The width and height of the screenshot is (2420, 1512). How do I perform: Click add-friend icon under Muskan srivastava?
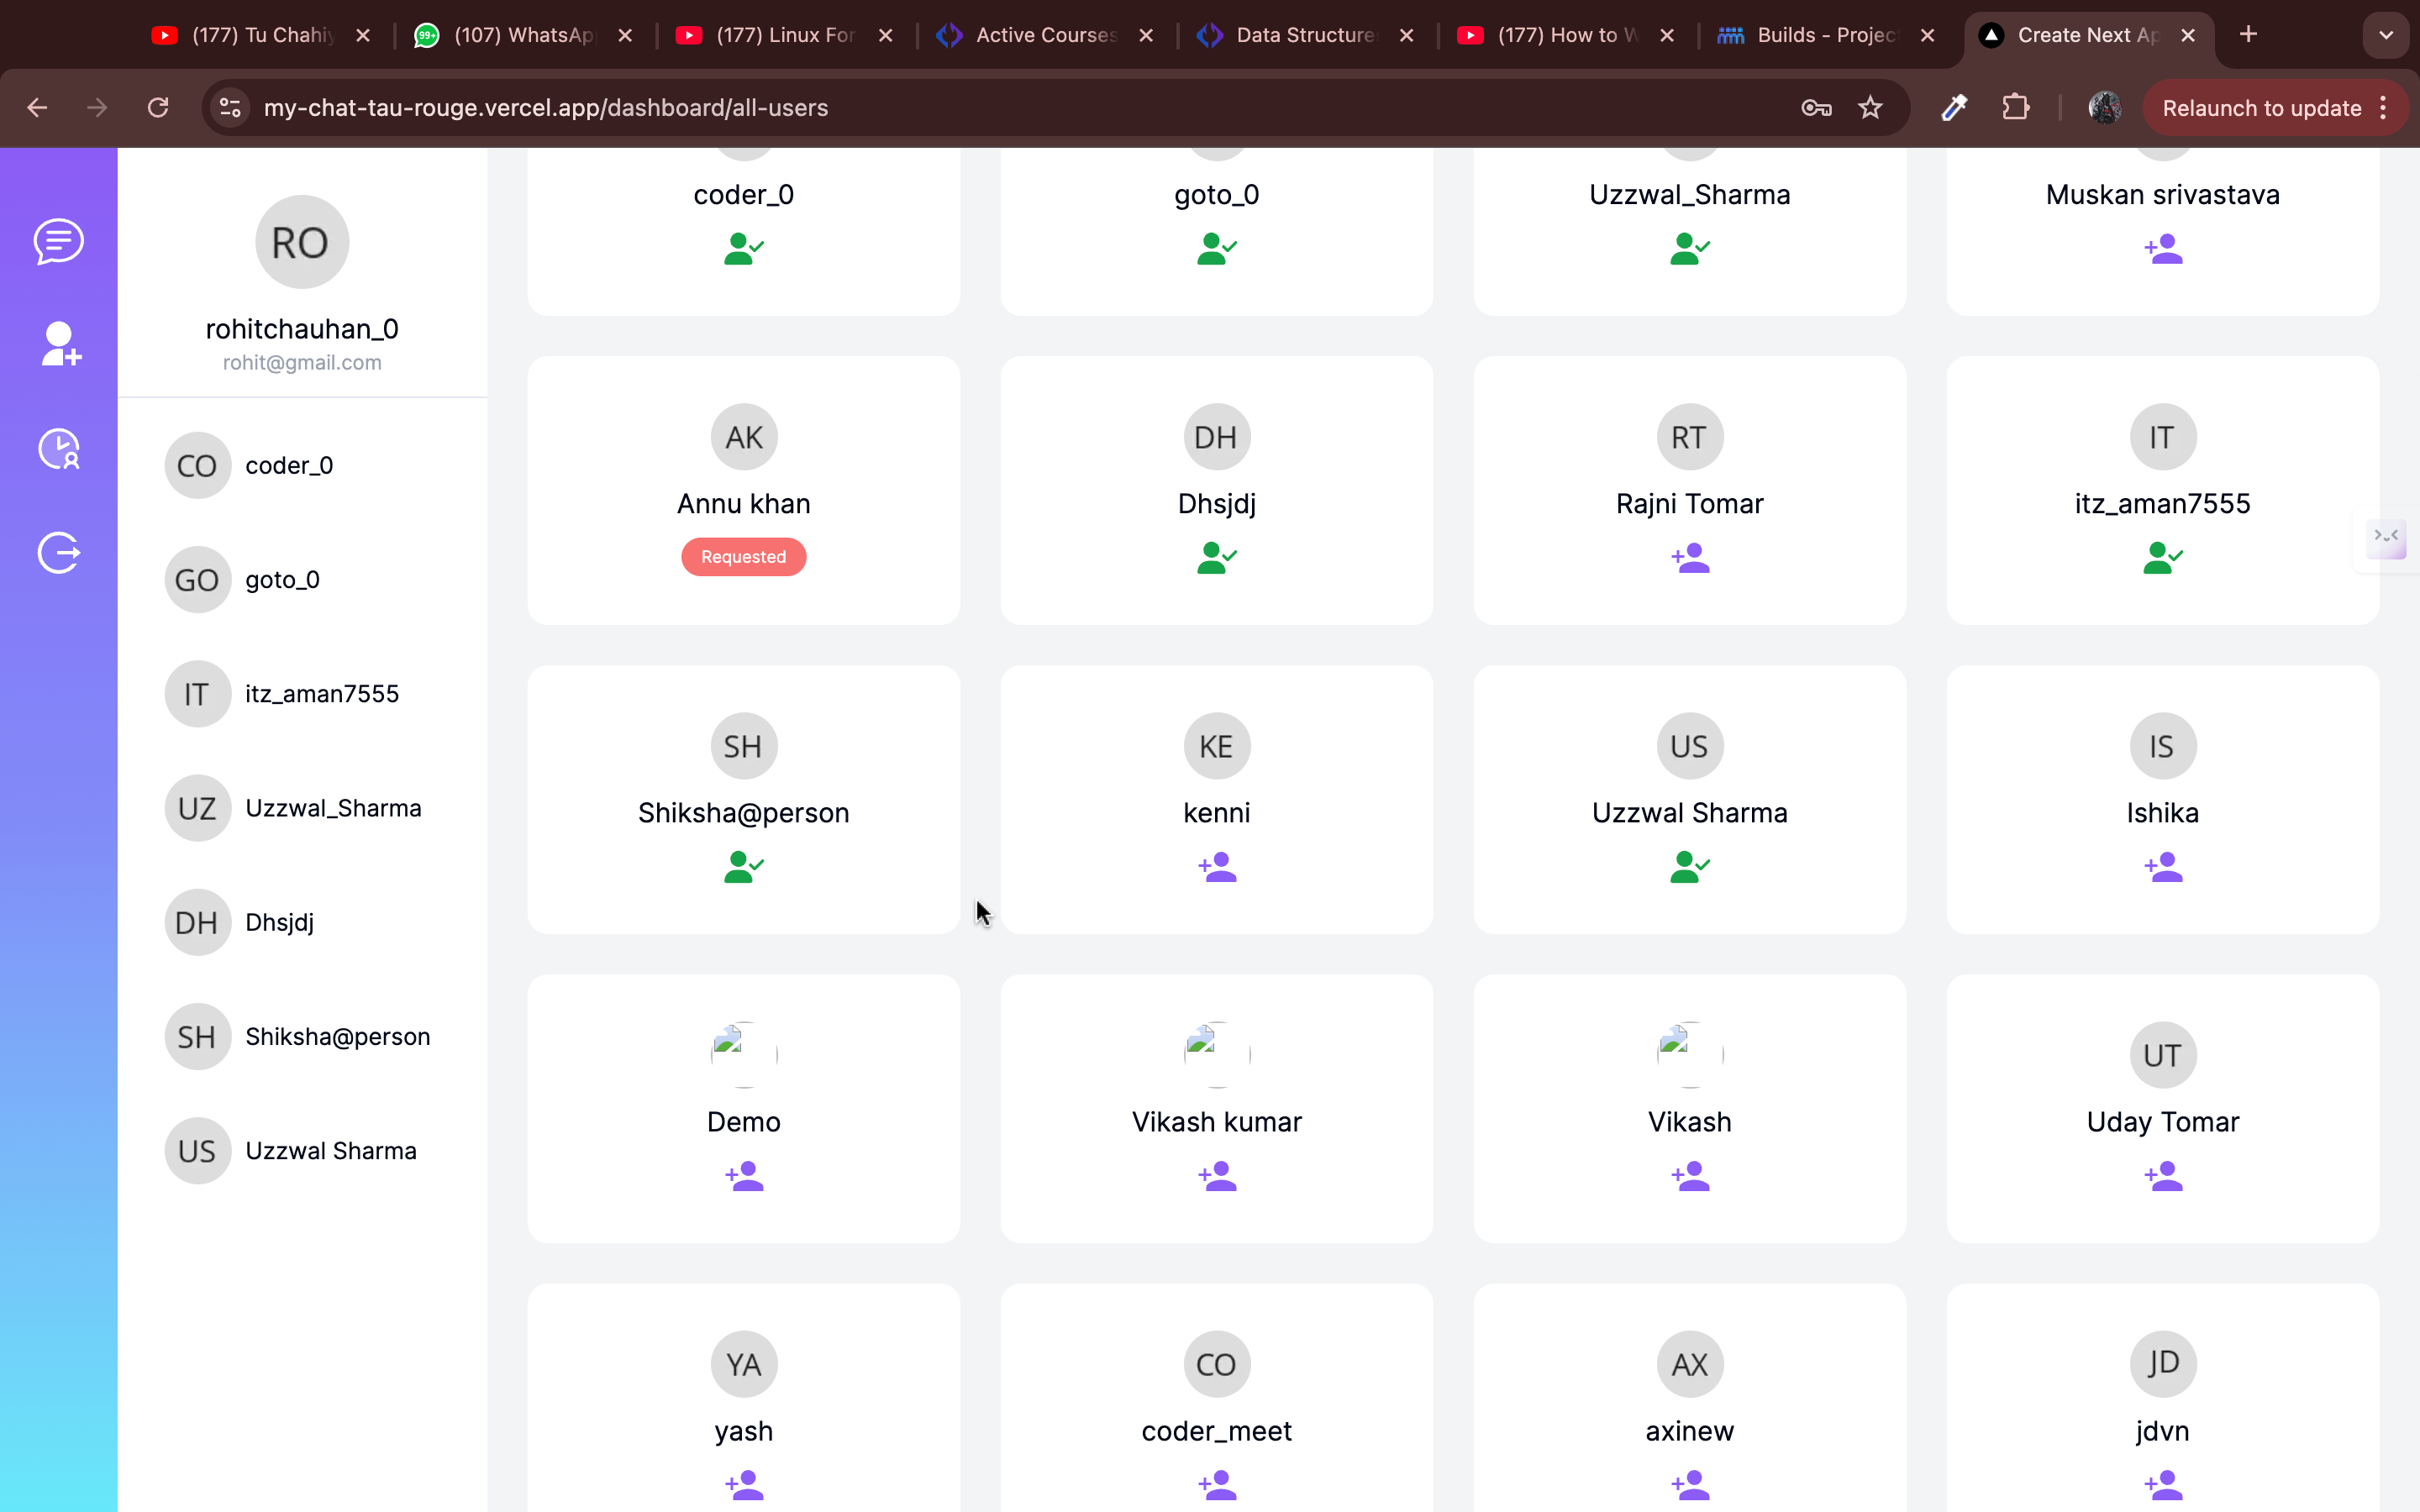2163,248
